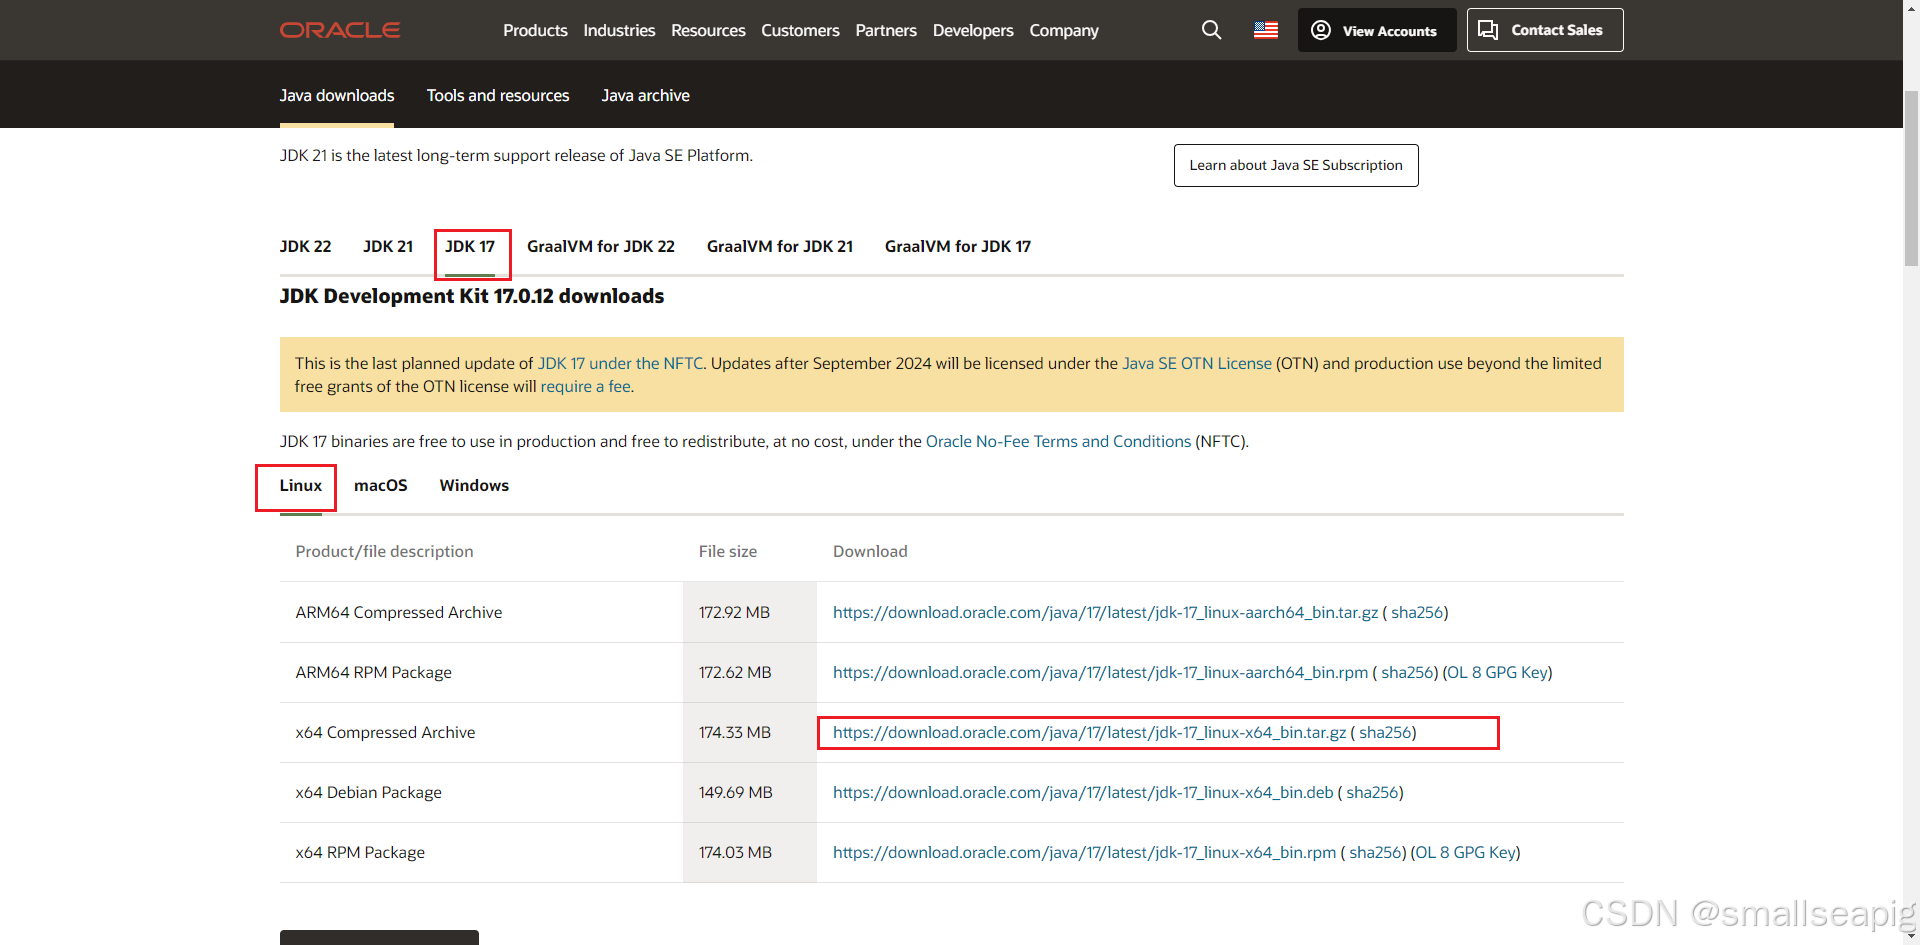Switch to Tools and resources tab
Viewport: 1920px width, 945px height.
pyautogui.click(x=498, y=95)
